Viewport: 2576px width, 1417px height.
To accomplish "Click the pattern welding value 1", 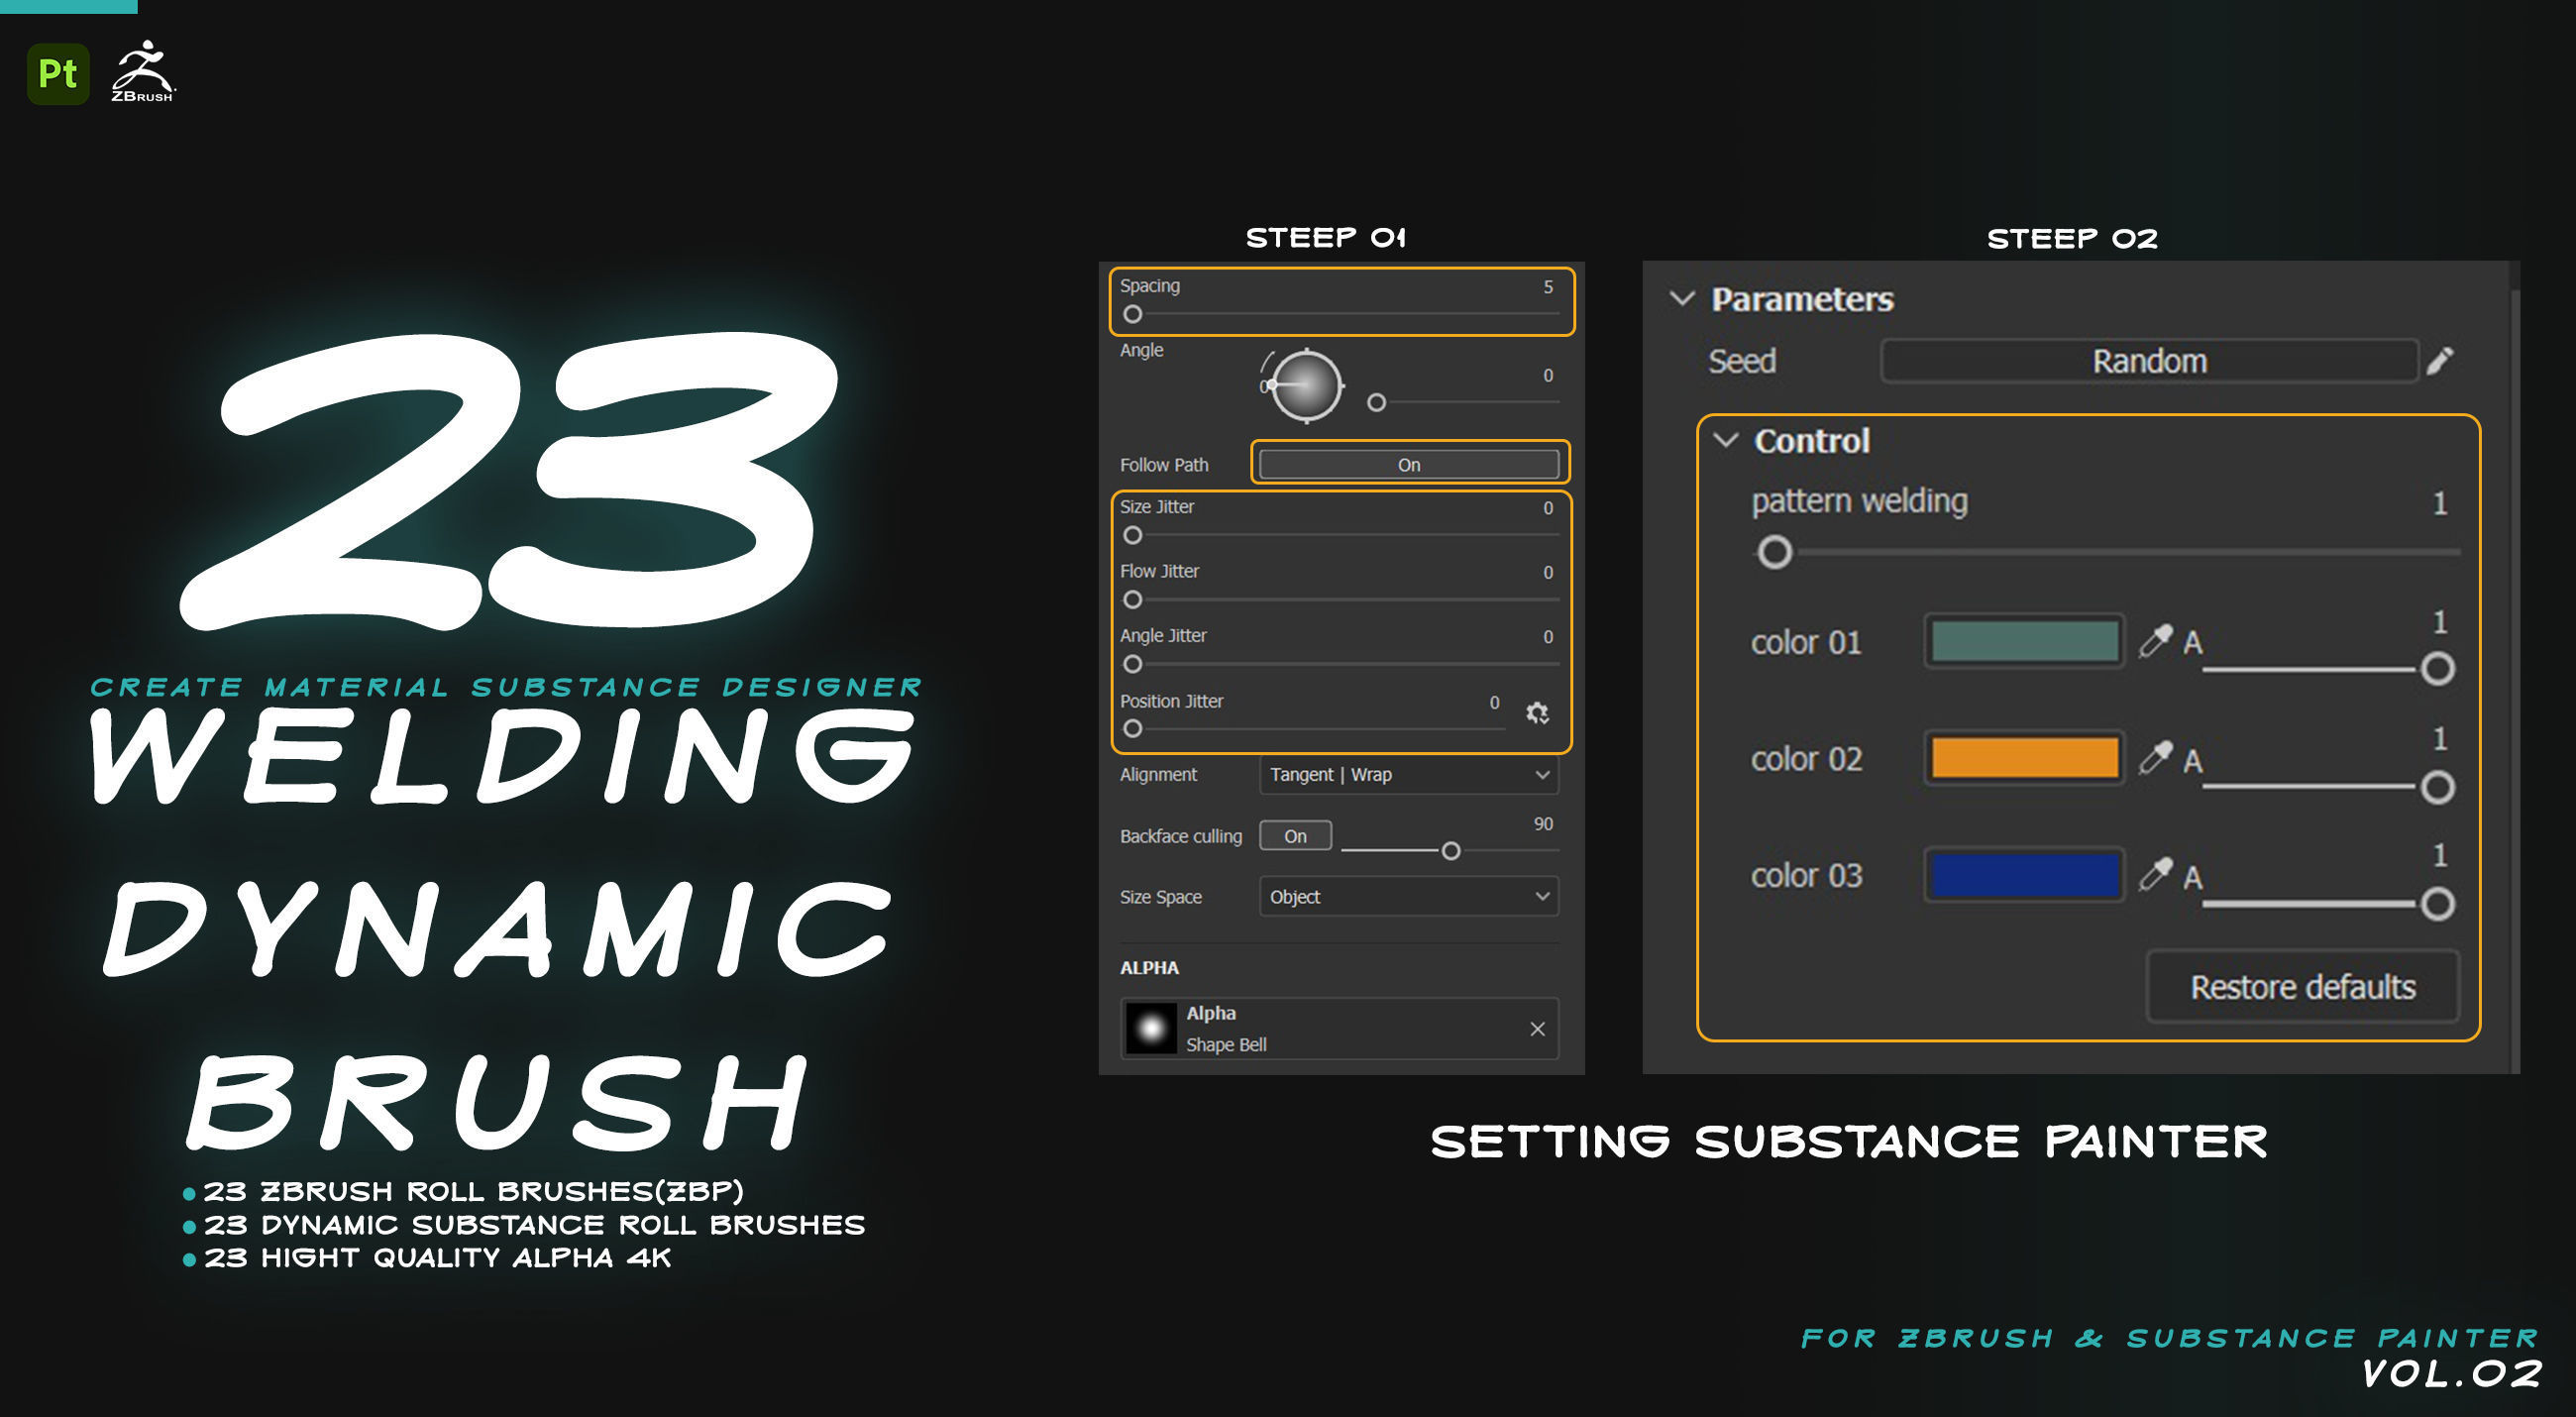I will click(2439, 503).
